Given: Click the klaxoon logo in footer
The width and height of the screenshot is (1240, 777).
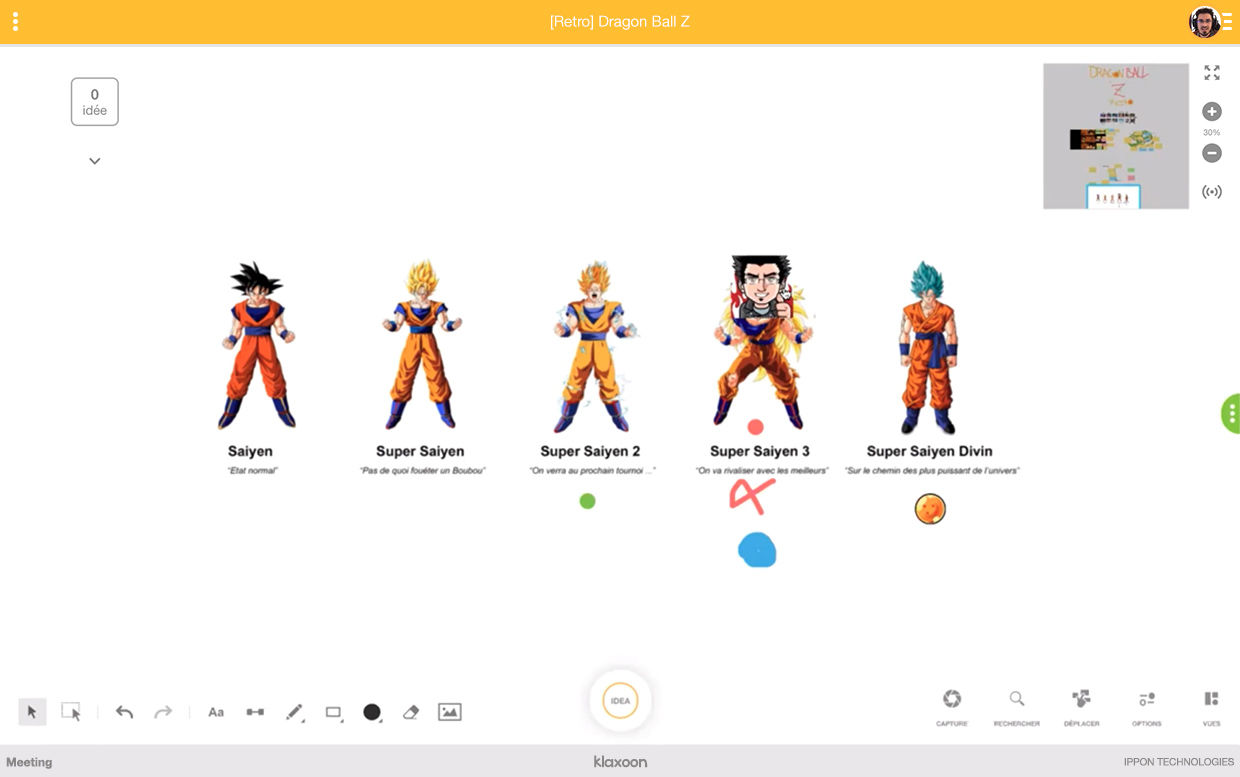Looking at the screenshot, I should [620, 762].
